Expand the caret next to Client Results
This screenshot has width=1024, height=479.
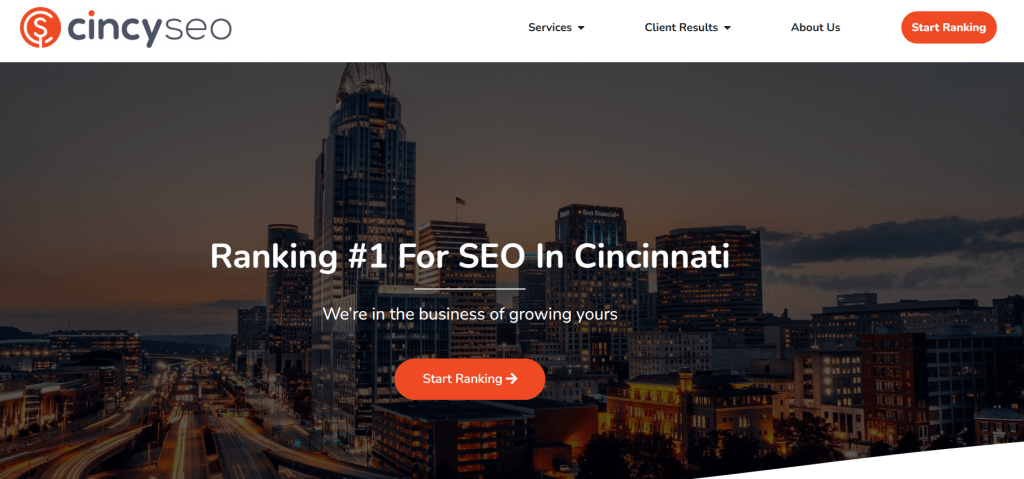tap(728, 28)
